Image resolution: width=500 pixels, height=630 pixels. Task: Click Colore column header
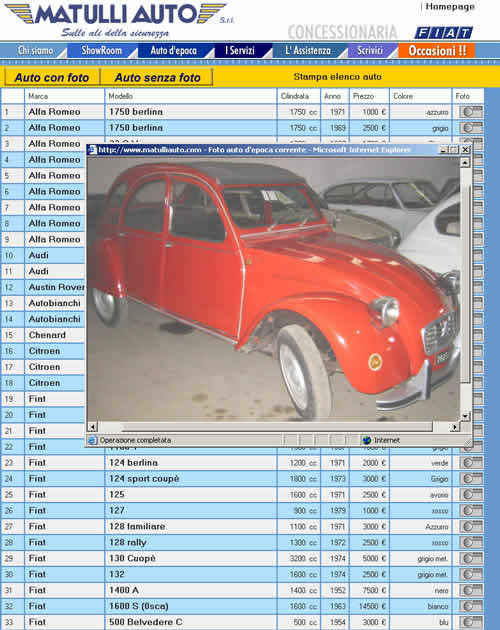click(403, 96)
